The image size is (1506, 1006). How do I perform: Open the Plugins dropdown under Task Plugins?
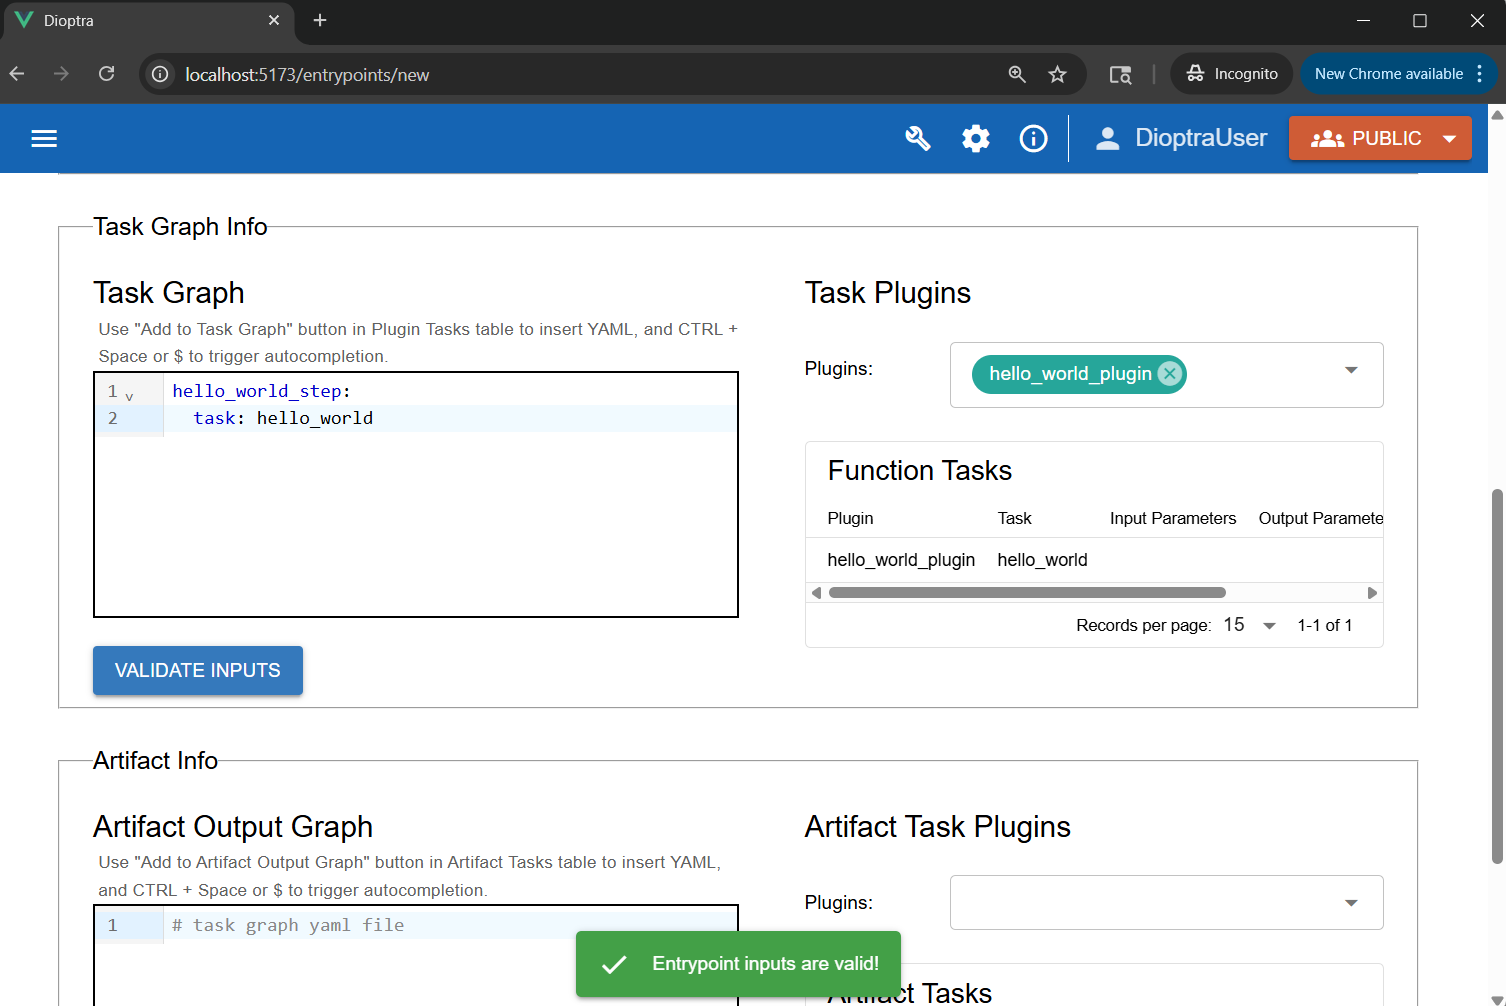(x=1351, y=370)
